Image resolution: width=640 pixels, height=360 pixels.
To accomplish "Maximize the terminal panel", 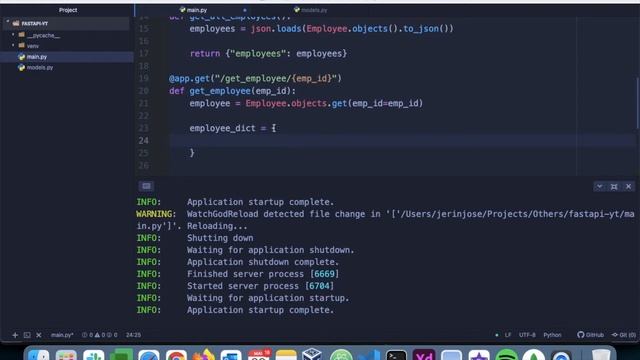I will click(614, 187).
